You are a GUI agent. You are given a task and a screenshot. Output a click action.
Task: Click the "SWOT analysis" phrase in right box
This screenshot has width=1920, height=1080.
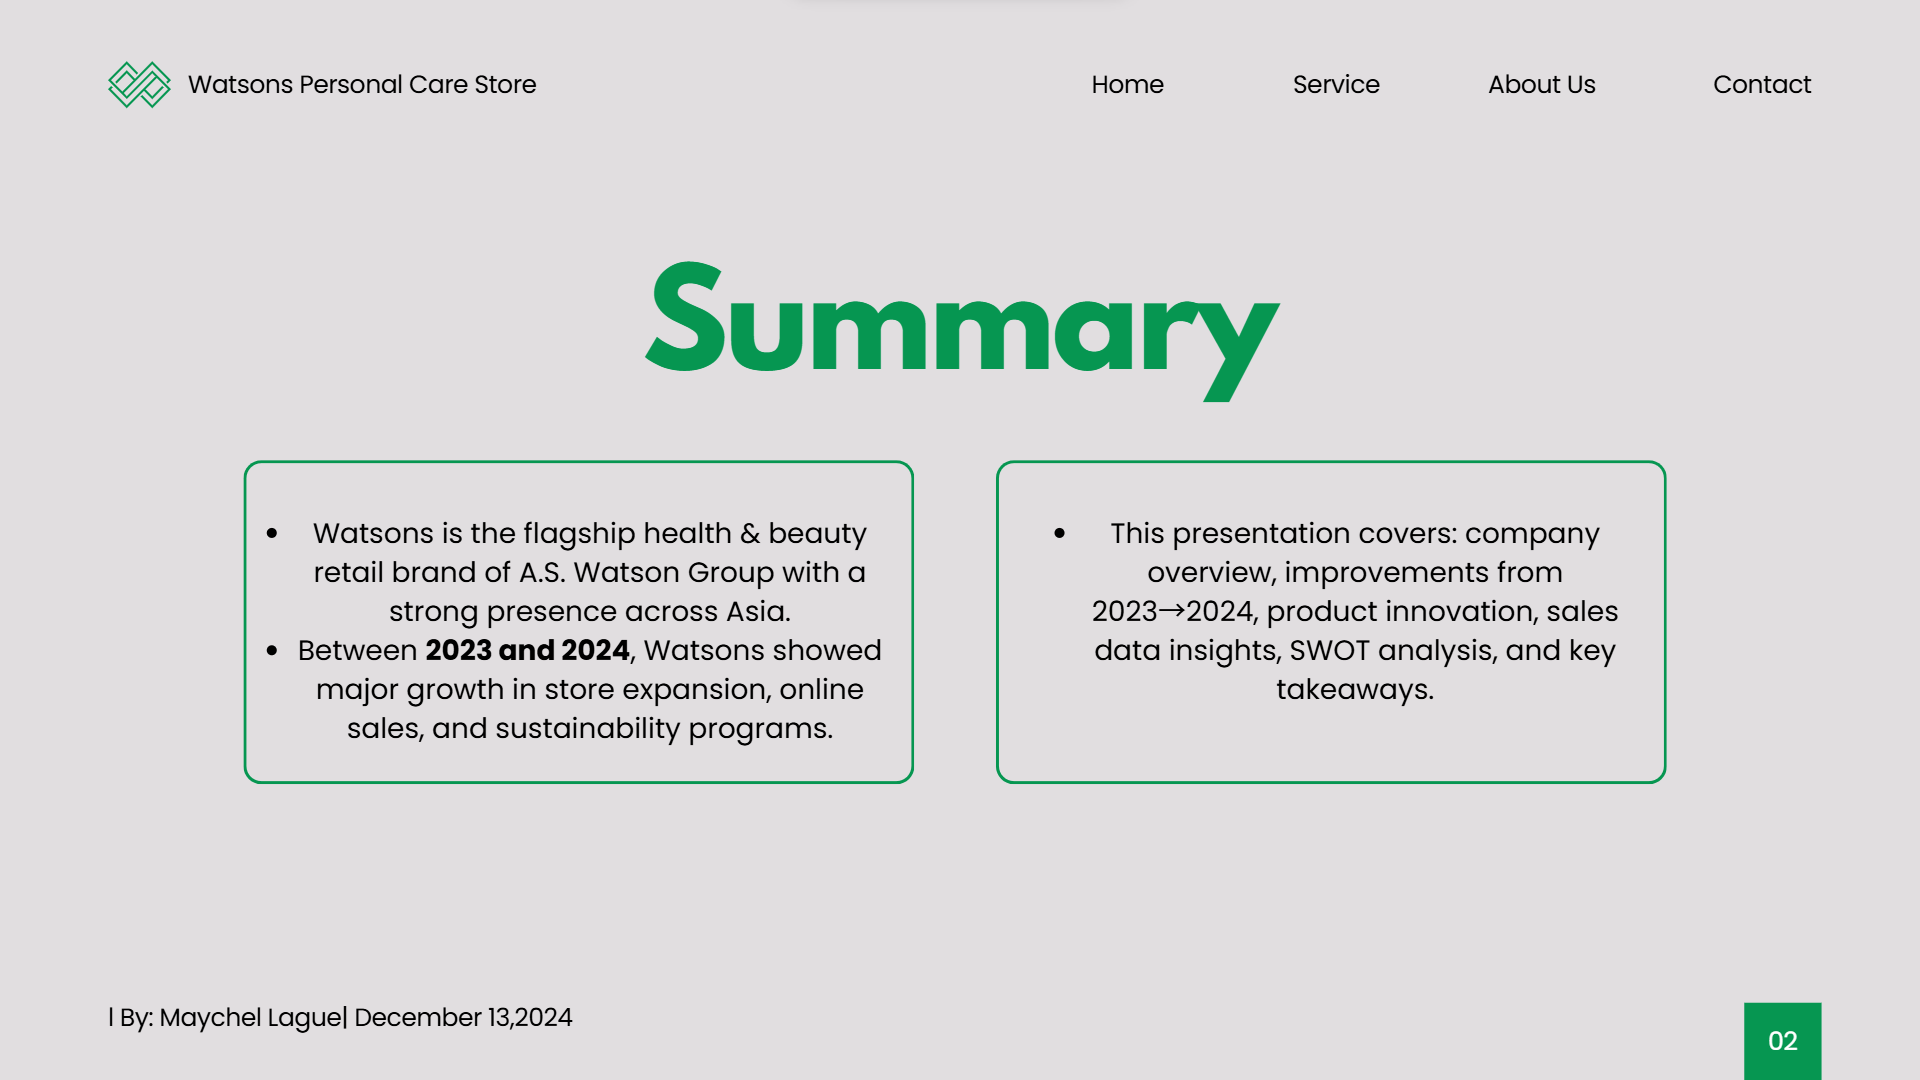[1393, 651]
